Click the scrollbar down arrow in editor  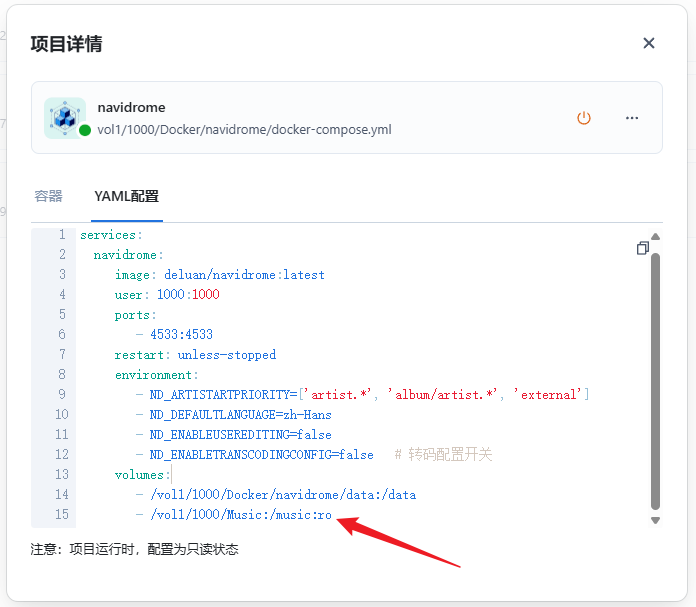(x=656, y=520)
